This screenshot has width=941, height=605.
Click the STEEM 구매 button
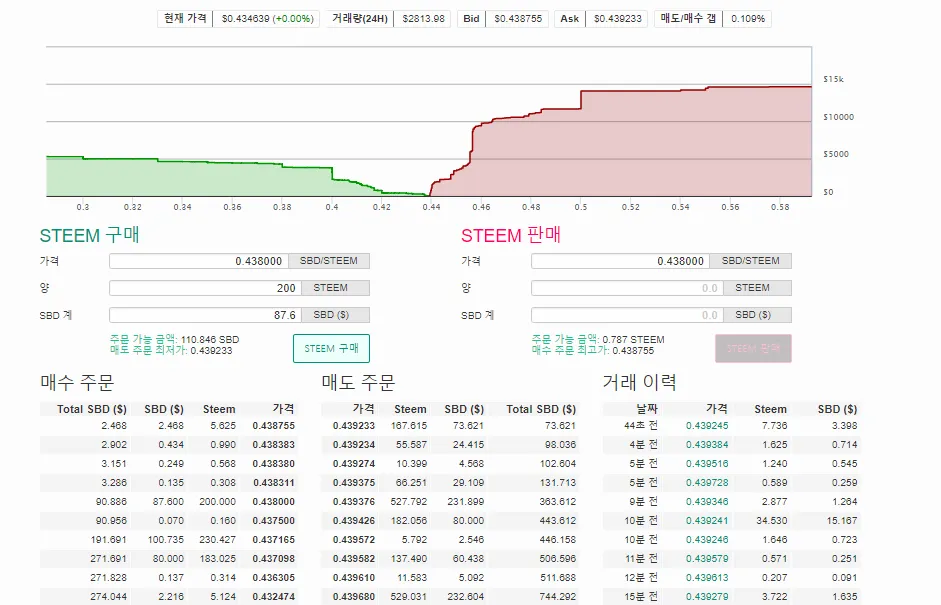331,349
